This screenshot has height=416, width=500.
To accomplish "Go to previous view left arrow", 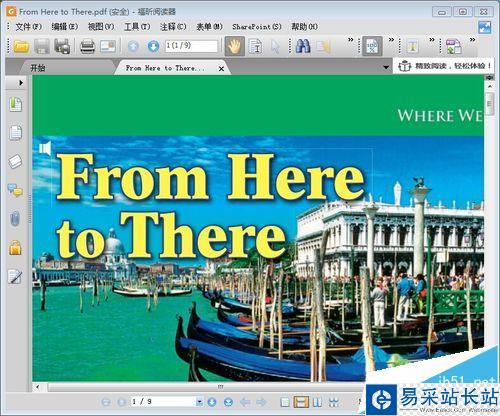I will [x=245, y=402].
